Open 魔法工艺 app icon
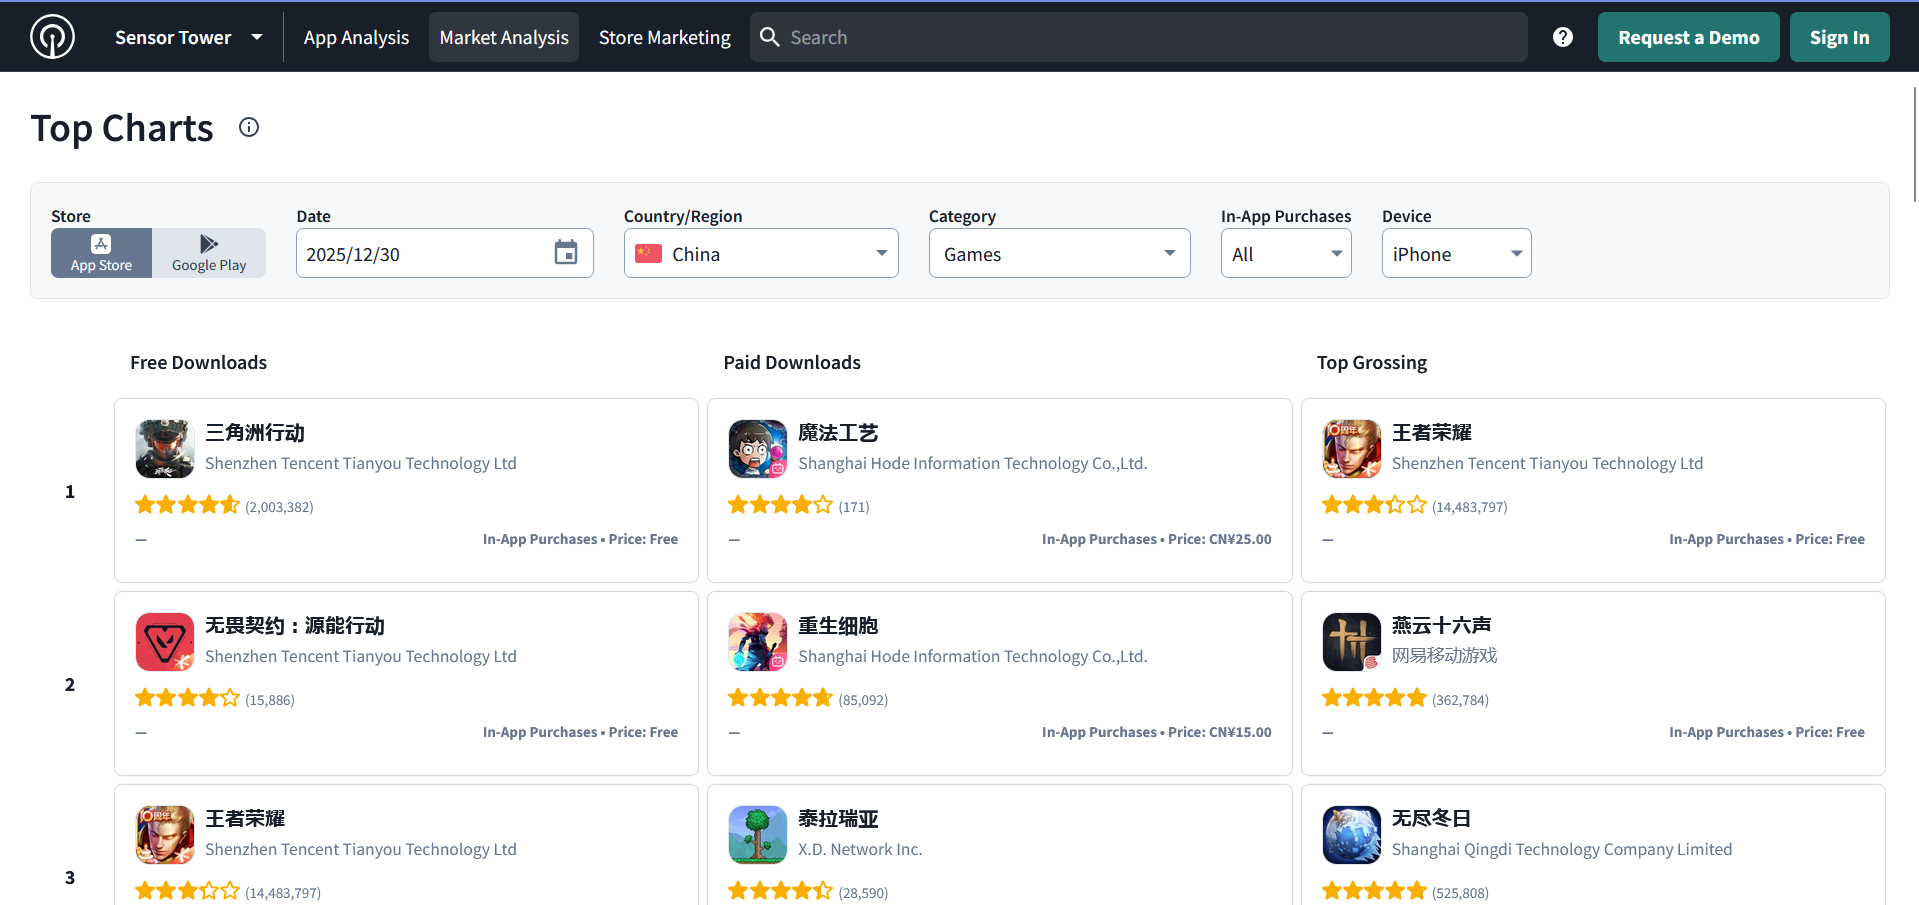 758,449
